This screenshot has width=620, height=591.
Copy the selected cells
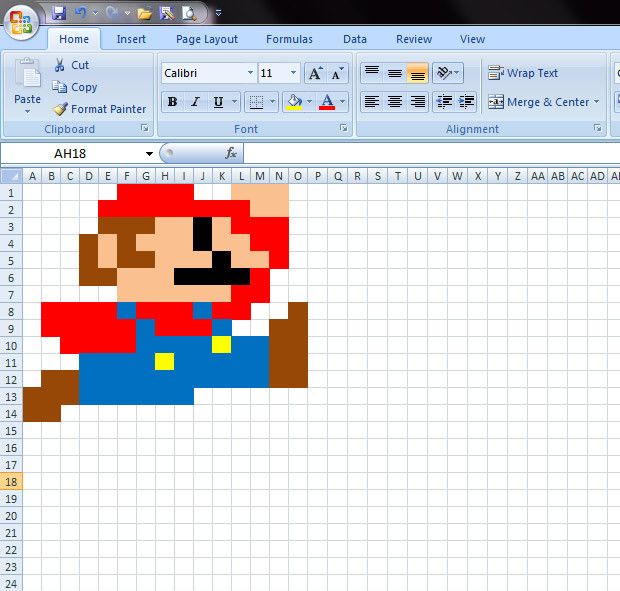(75, 87)
